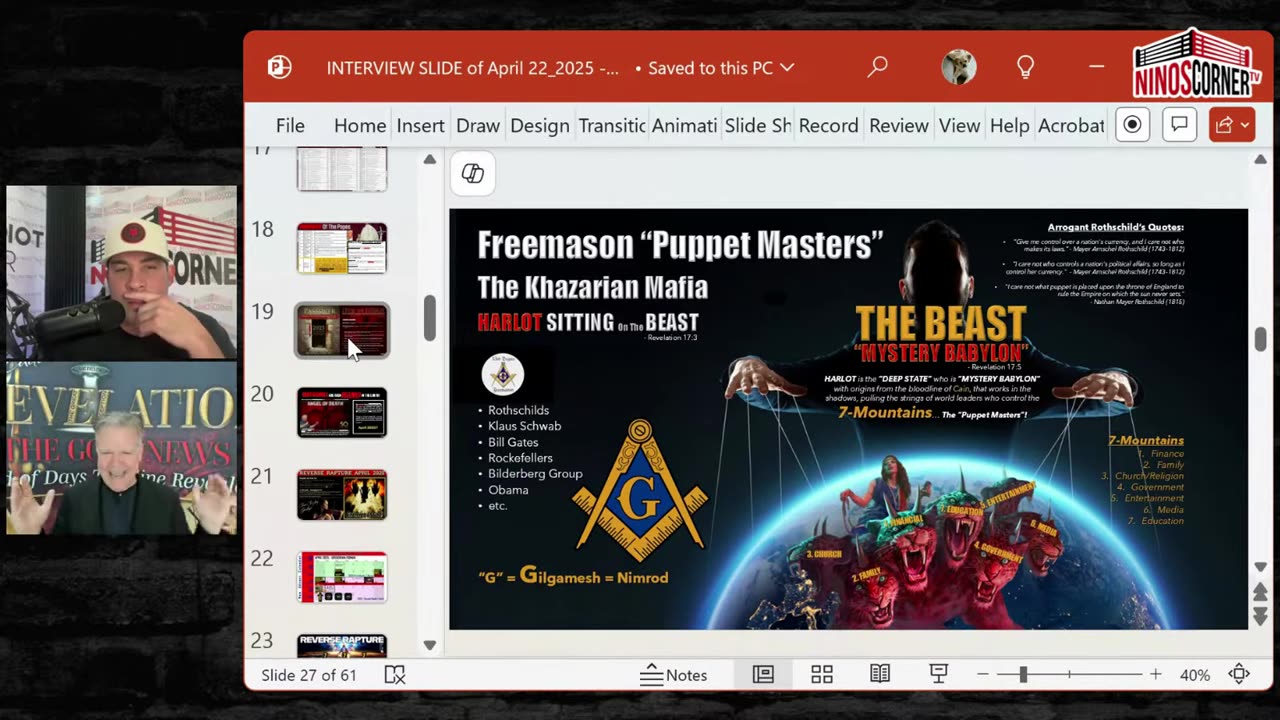Click the slide area scrollbar handle
The width and height of the screenshot is (1280, 720).
click(x=1260, y=339)
